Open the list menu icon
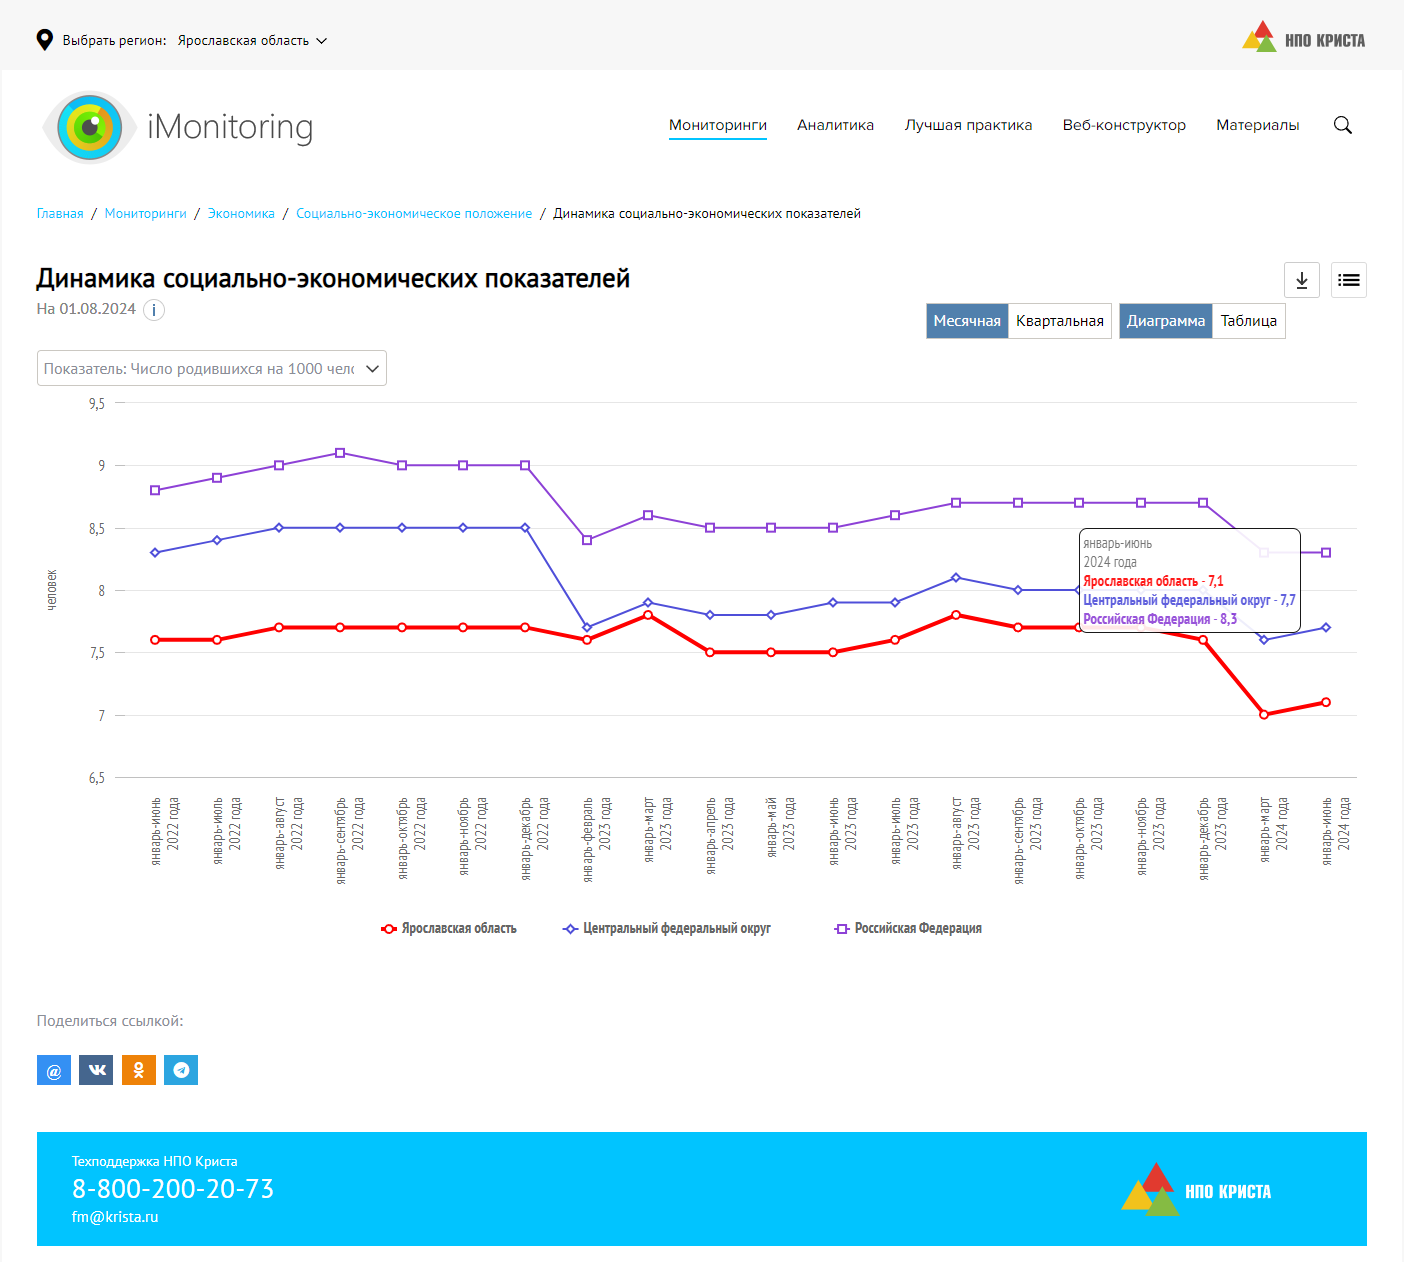This screenshot has height=1262, width=1404. coord(1348,280)
